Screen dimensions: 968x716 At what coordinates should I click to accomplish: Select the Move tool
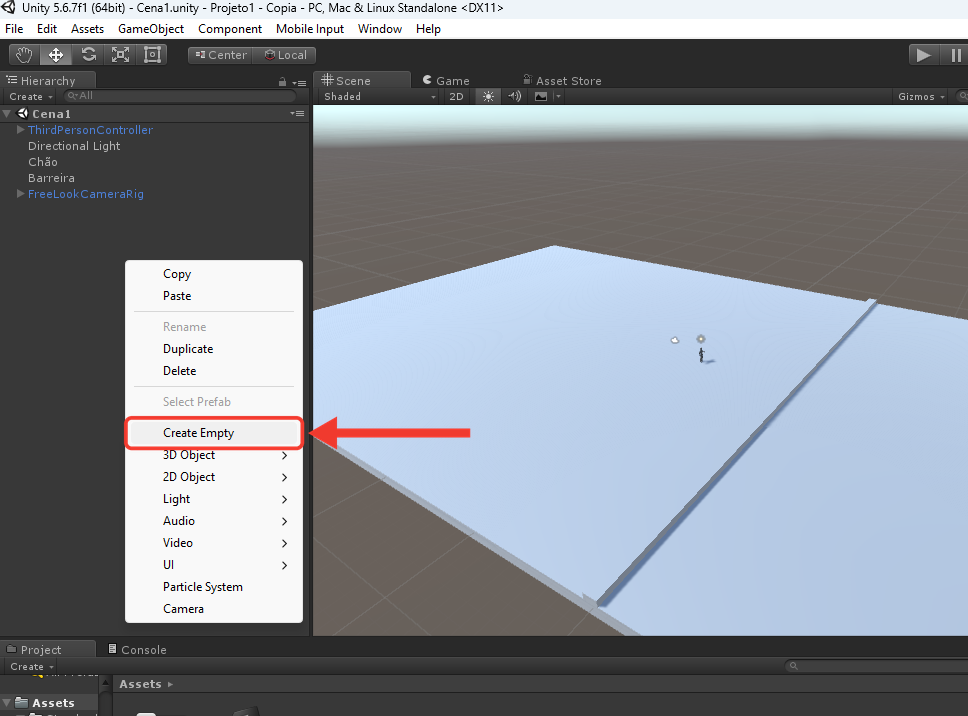point(56,55)
